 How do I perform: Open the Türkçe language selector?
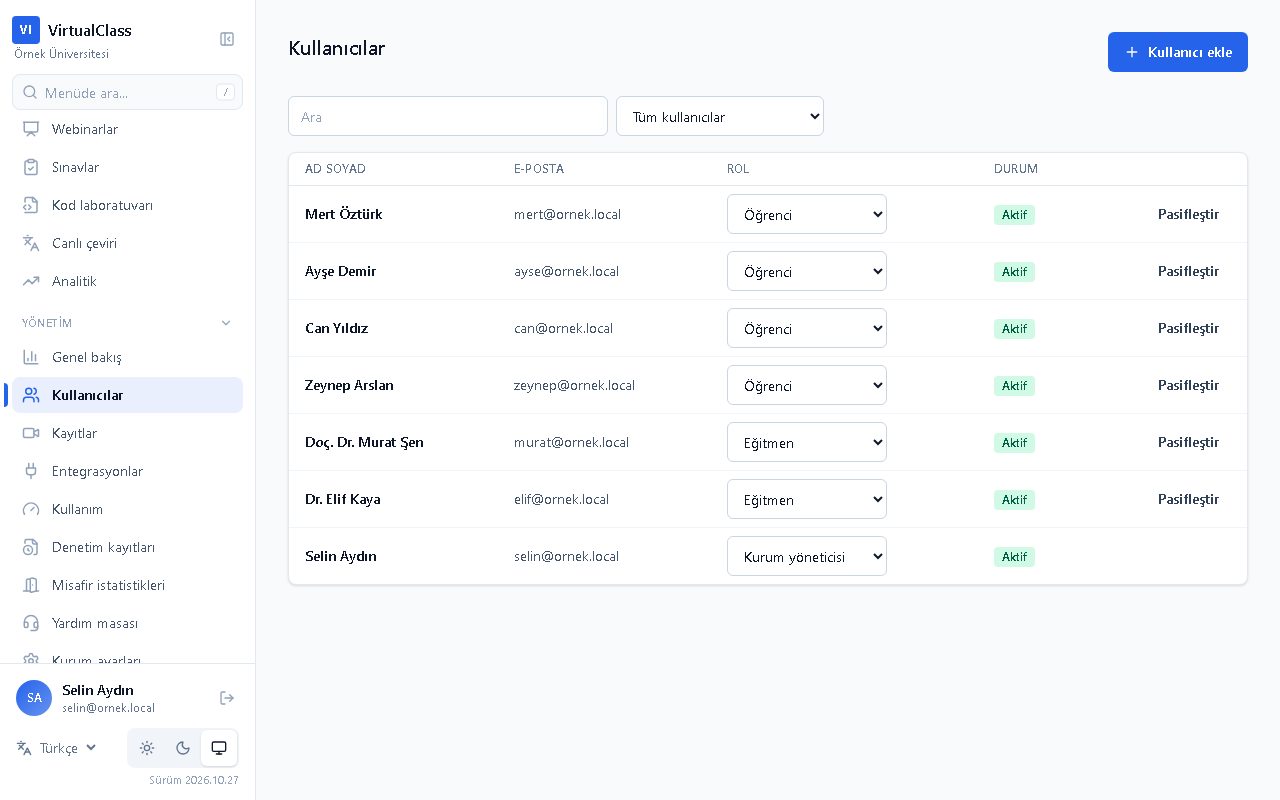[57, 748]
